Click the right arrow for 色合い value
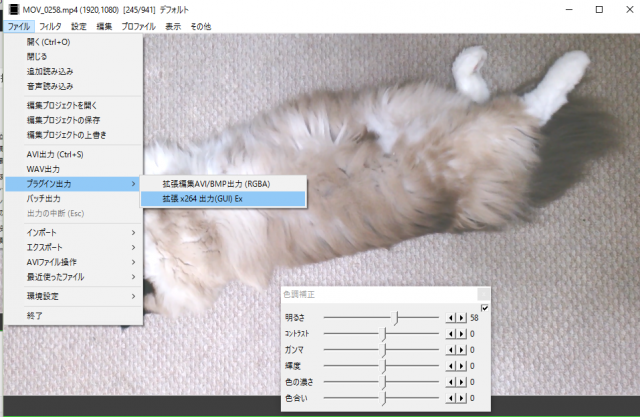The image size is (640, 417). tap(461, 399)
